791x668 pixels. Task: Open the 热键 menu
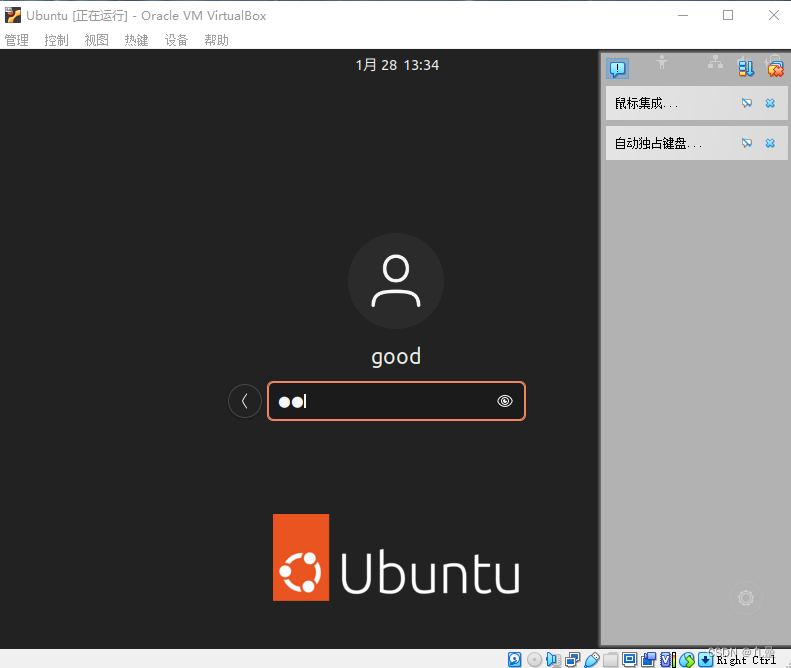(136, 40)
